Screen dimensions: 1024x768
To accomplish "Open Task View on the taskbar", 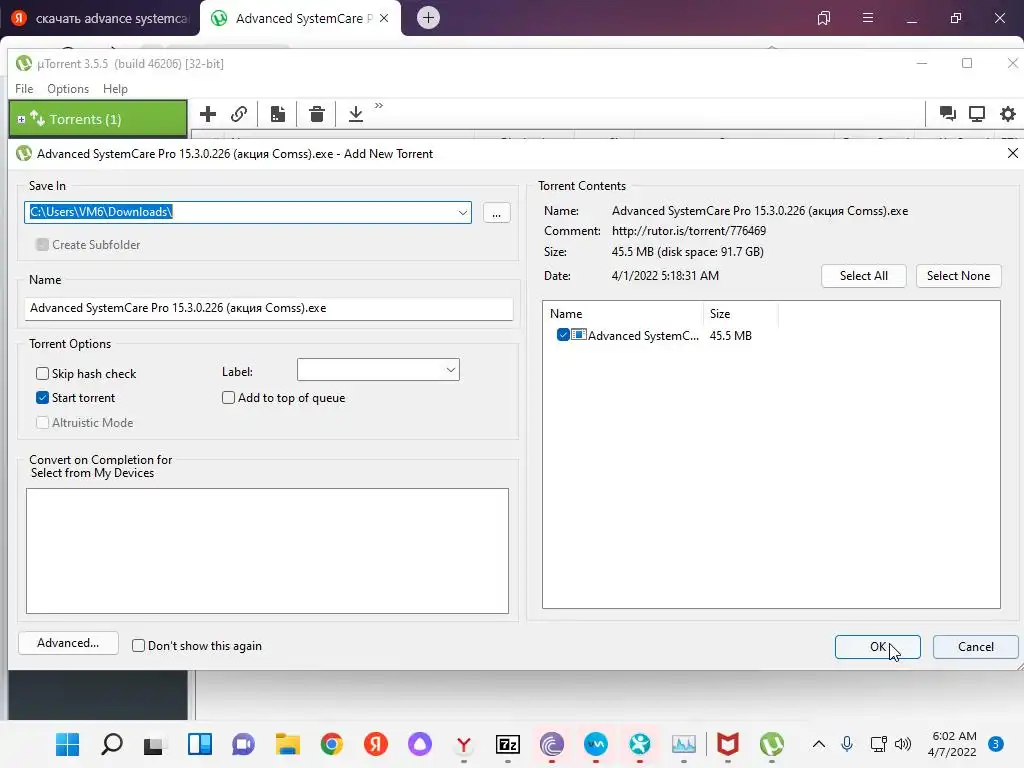I will 154,744.
